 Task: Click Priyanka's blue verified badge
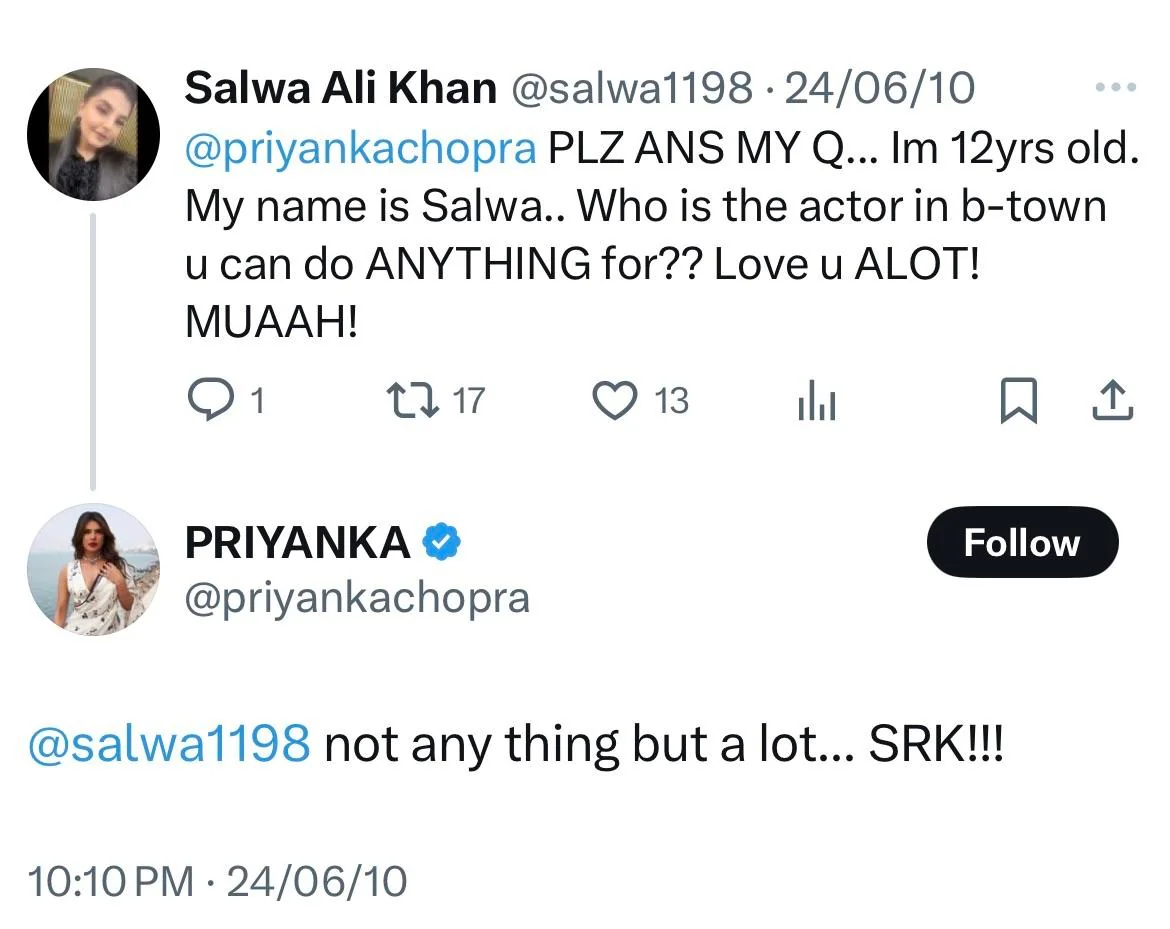(441, 543)
